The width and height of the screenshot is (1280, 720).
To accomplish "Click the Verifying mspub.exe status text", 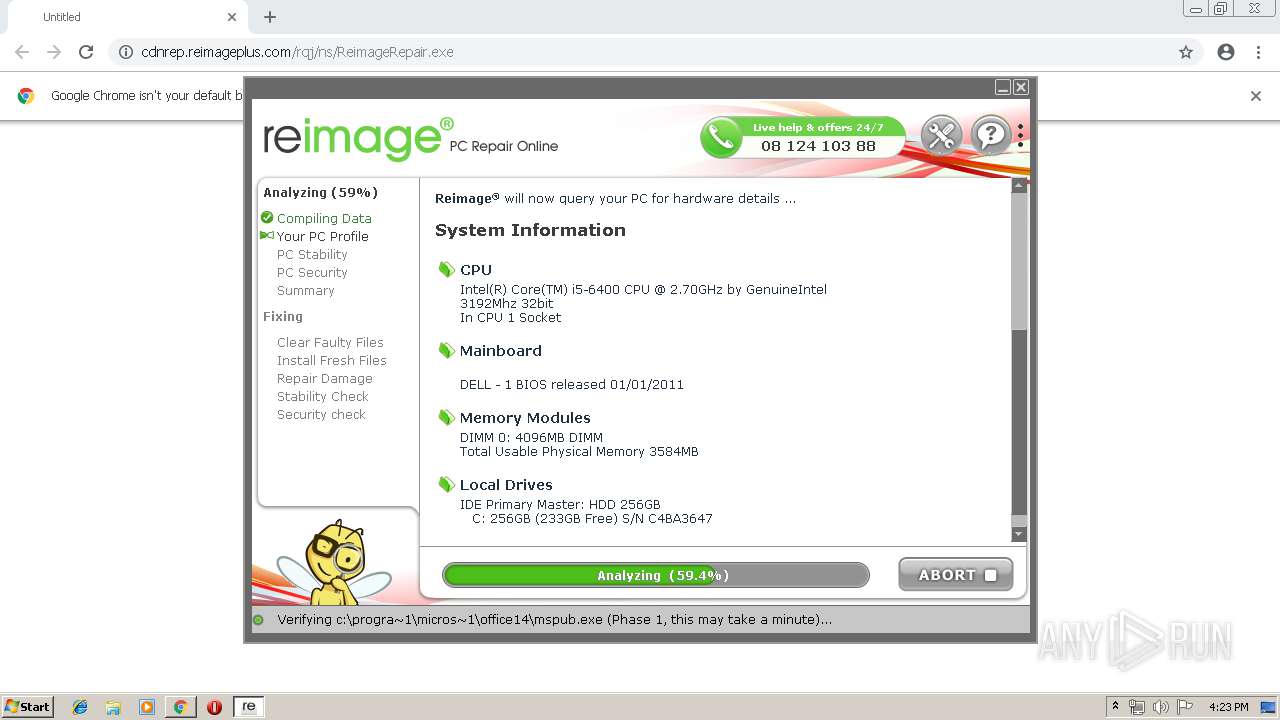I will 554,620.
